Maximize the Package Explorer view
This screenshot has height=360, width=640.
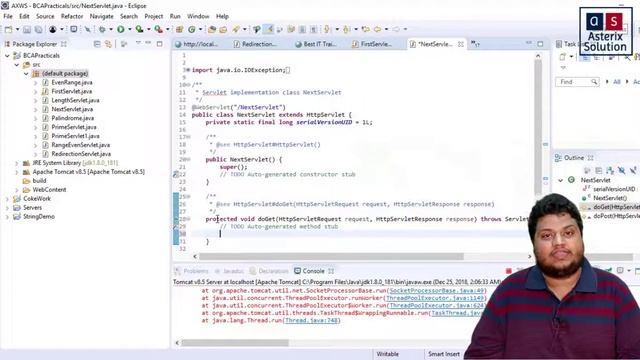160,44
